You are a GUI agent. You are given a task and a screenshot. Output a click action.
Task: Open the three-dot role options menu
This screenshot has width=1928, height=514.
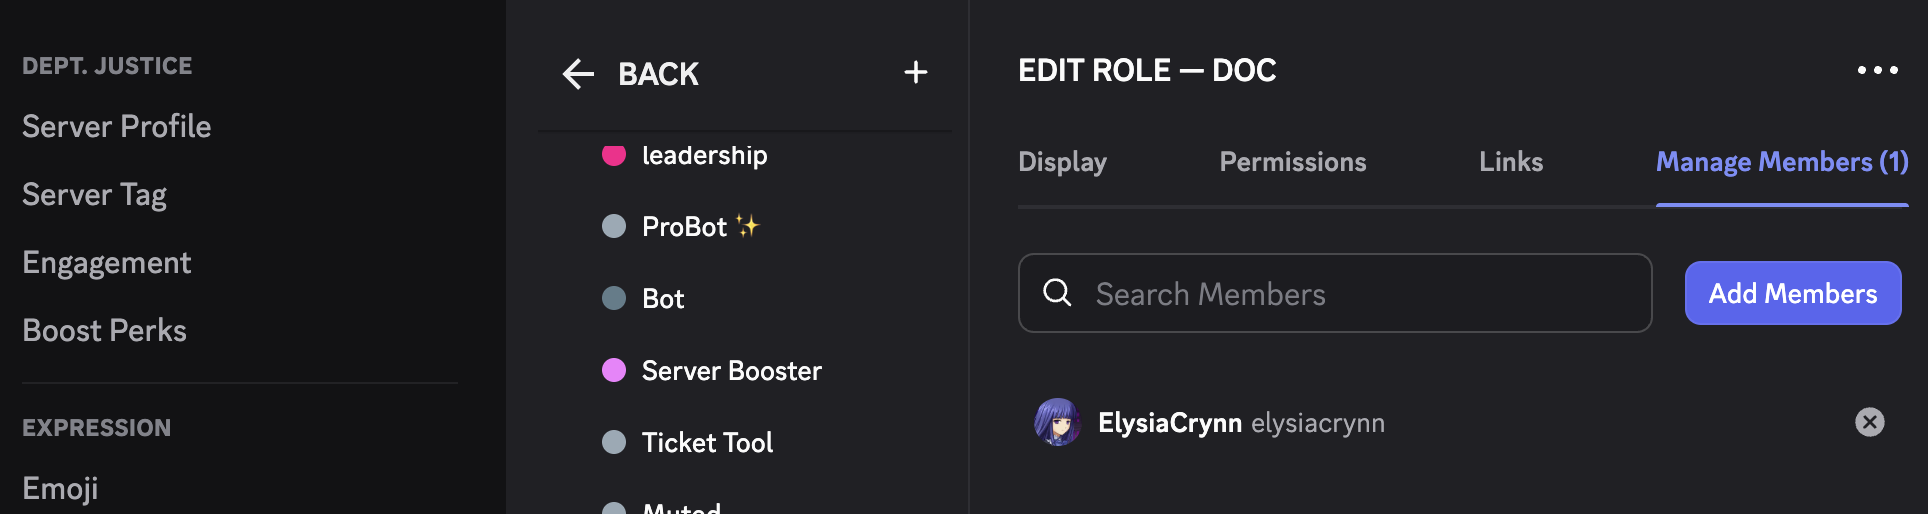(1877, 70)
